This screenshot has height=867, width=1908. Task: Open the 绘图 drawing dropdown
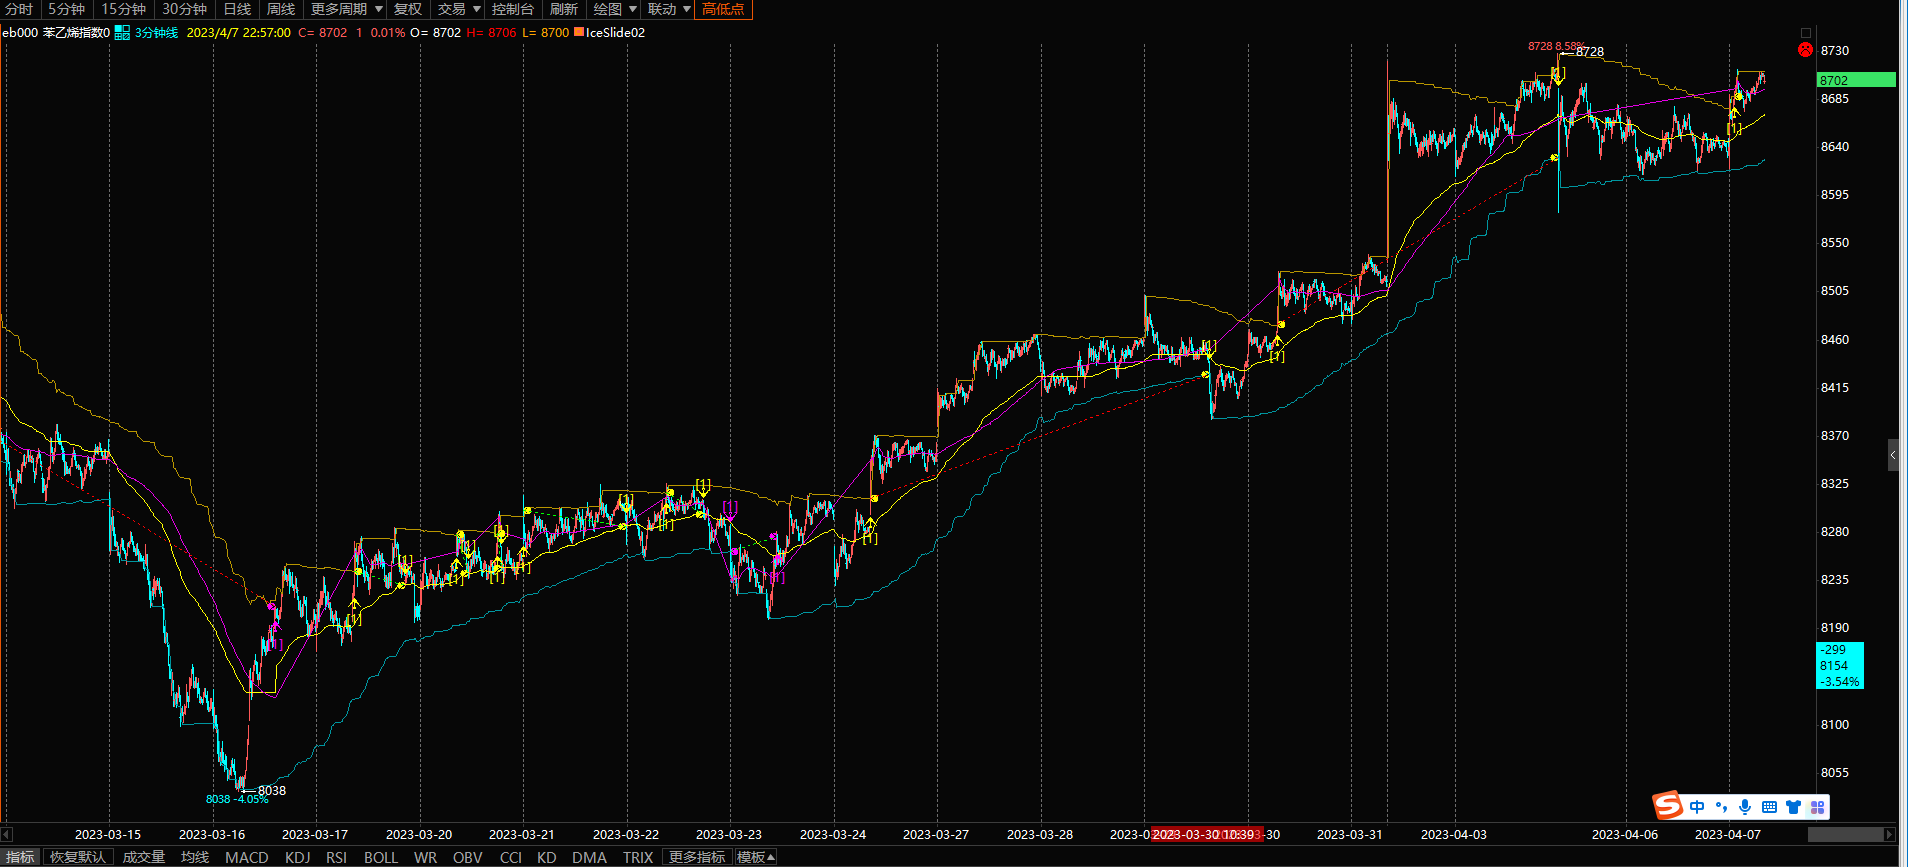(614, 9)
